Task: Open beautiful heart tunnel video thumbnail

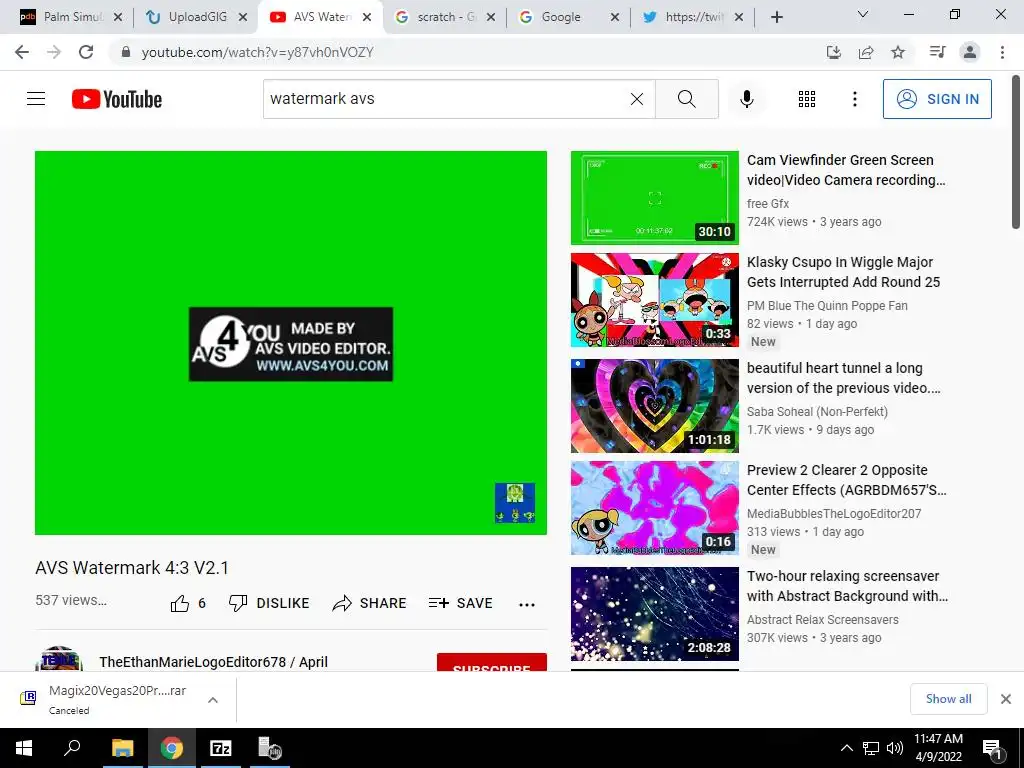Action: pyautogui.click(x=654, y=406)
